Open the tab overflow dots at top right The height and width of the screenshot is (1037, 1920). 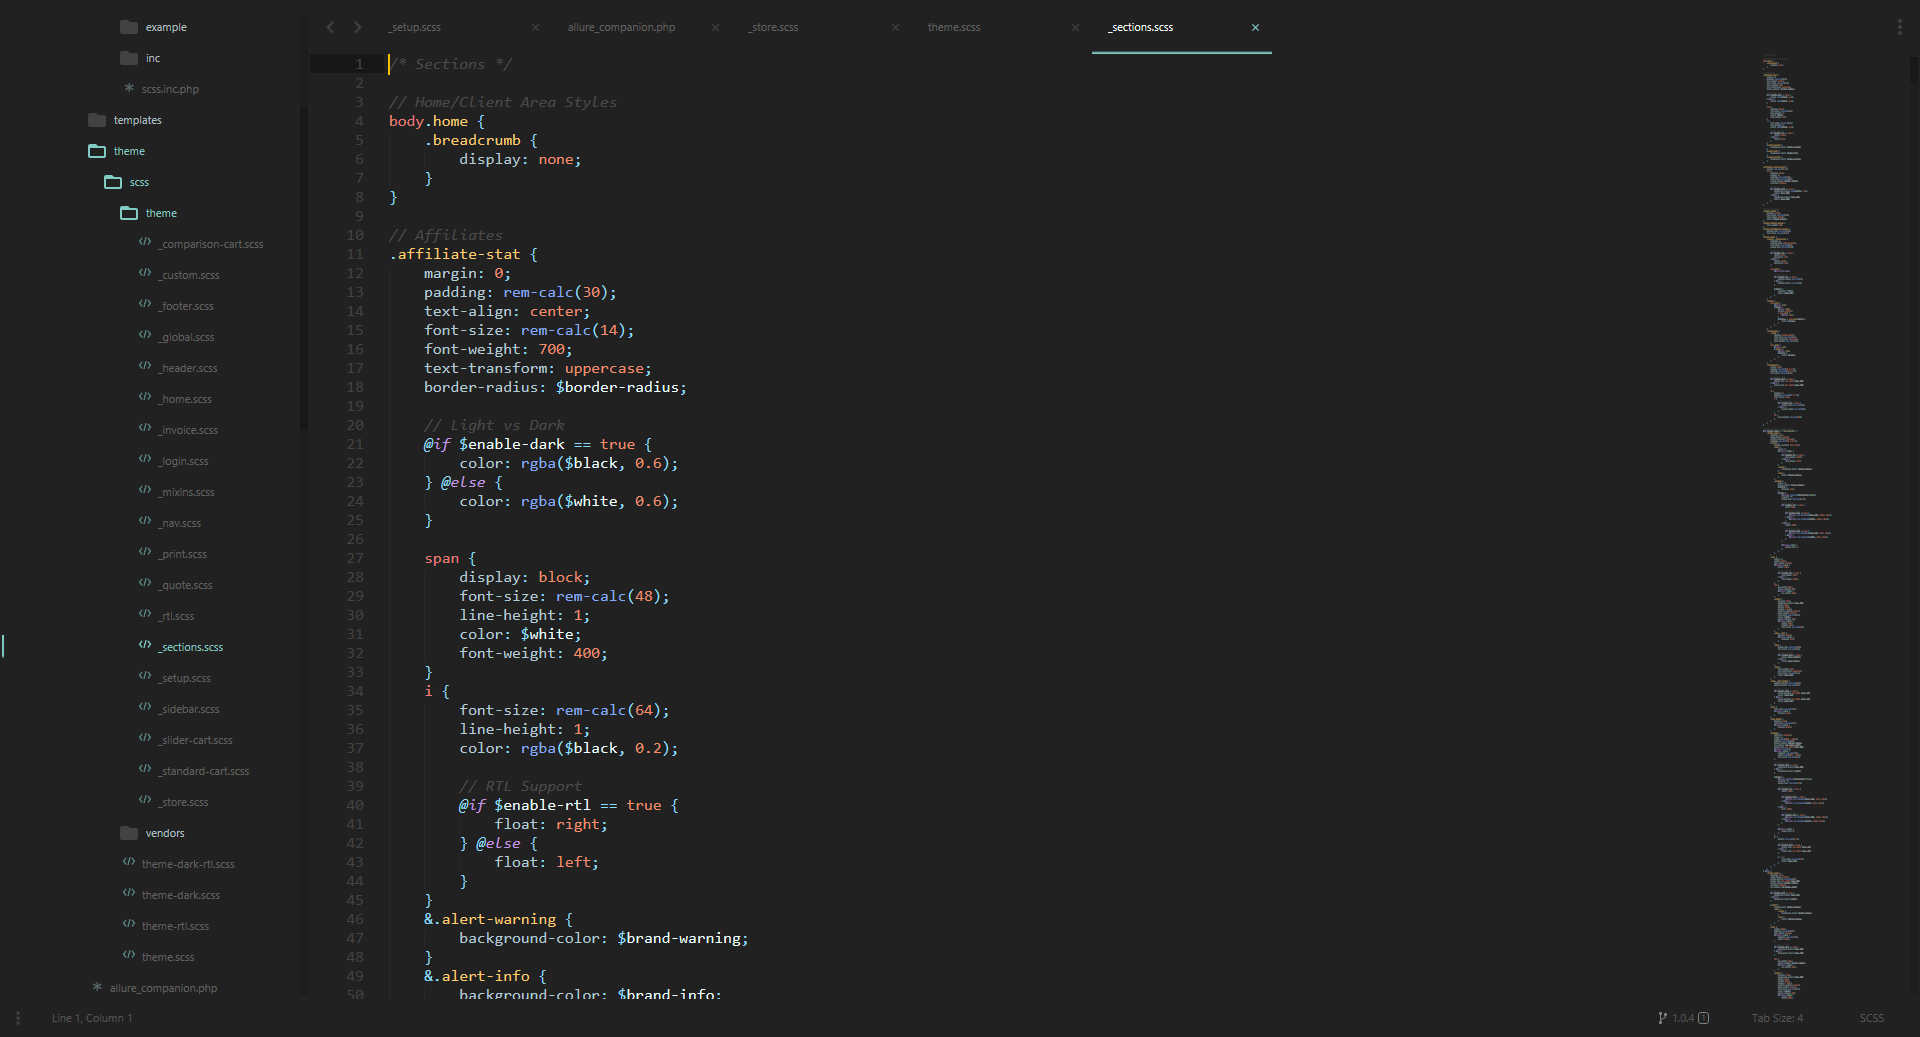[1899, 27]
